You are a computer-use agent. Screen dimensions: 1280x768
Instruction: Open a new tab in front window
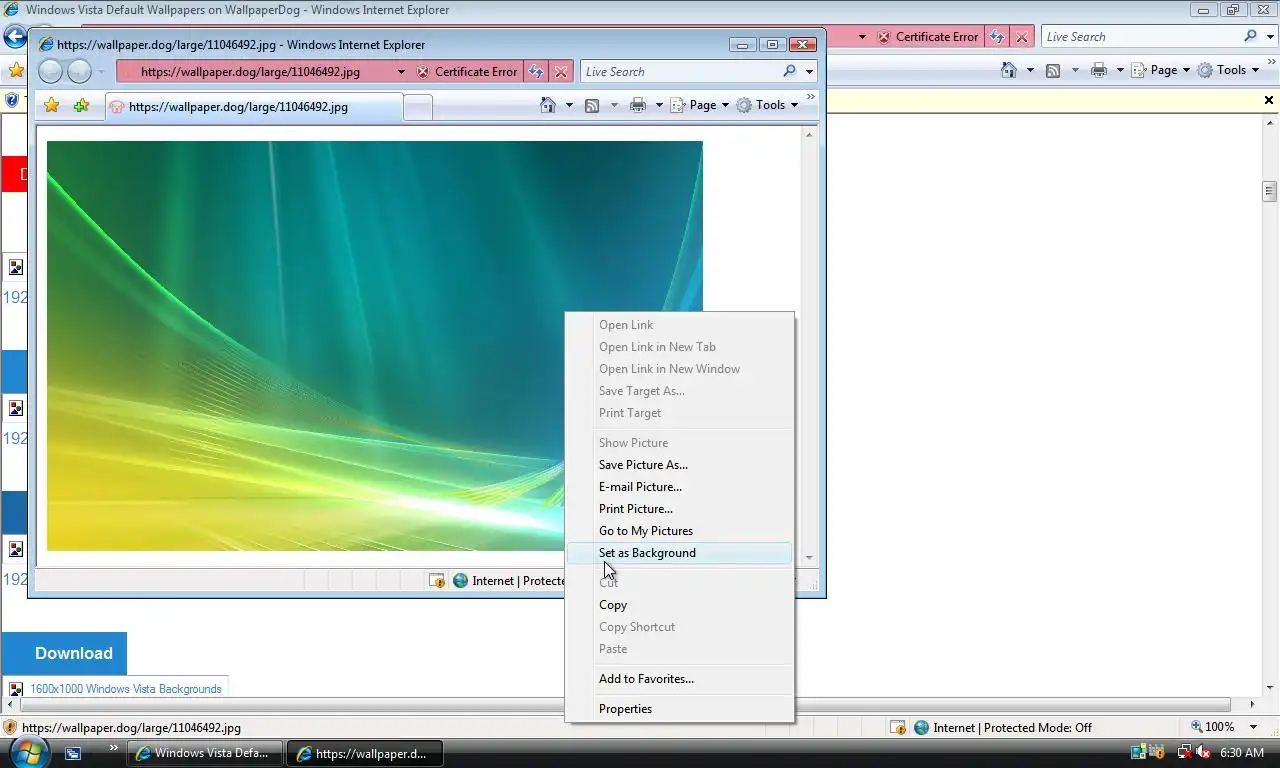click(x=418, y=107)
